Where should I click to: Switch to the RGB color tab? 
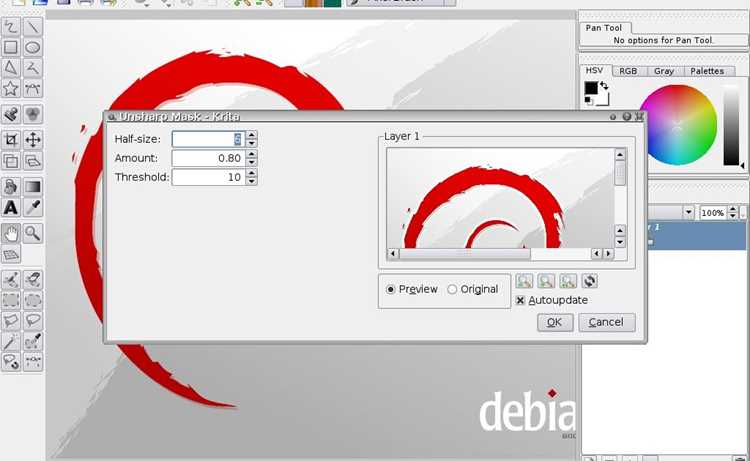point(628,71)
